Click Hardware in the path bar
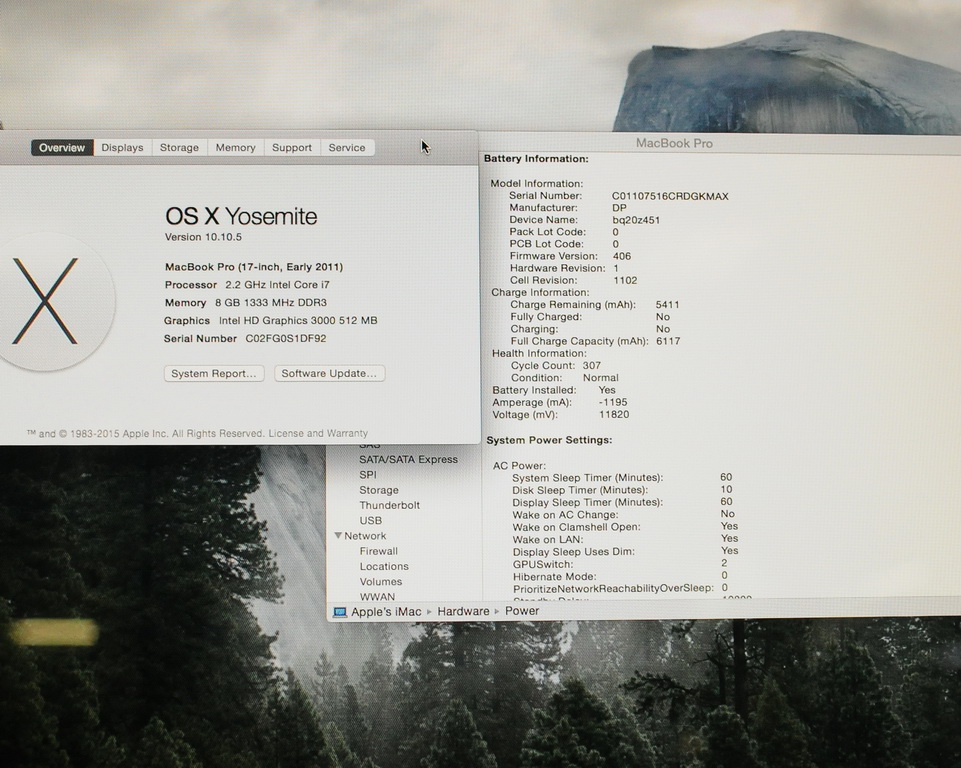 (x=463, y=611)
